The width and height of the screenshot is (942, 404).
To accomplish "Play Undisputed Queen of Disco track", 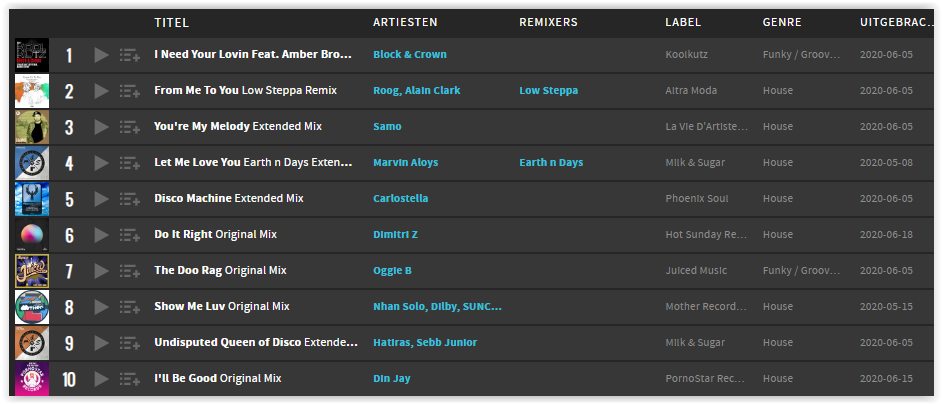I will tap(102, 343).
